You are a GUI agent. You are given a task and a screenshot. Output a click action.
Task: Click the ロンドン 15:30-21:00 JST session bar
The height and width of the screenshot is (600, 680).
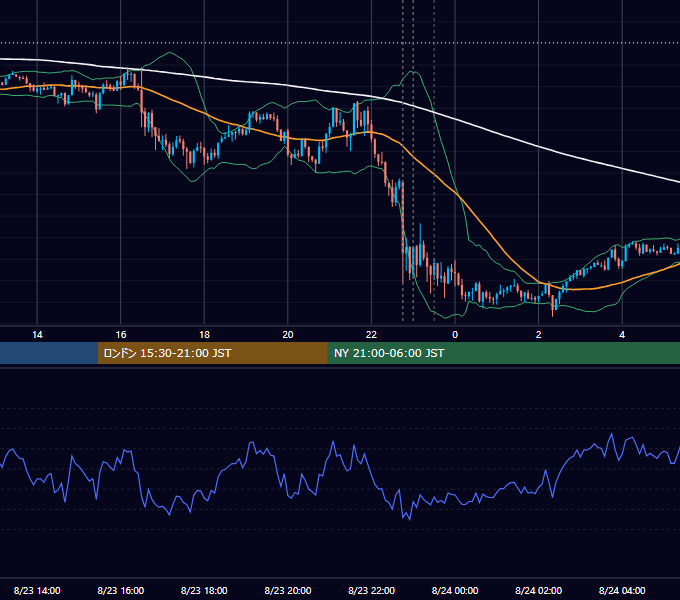coord(212,353)
